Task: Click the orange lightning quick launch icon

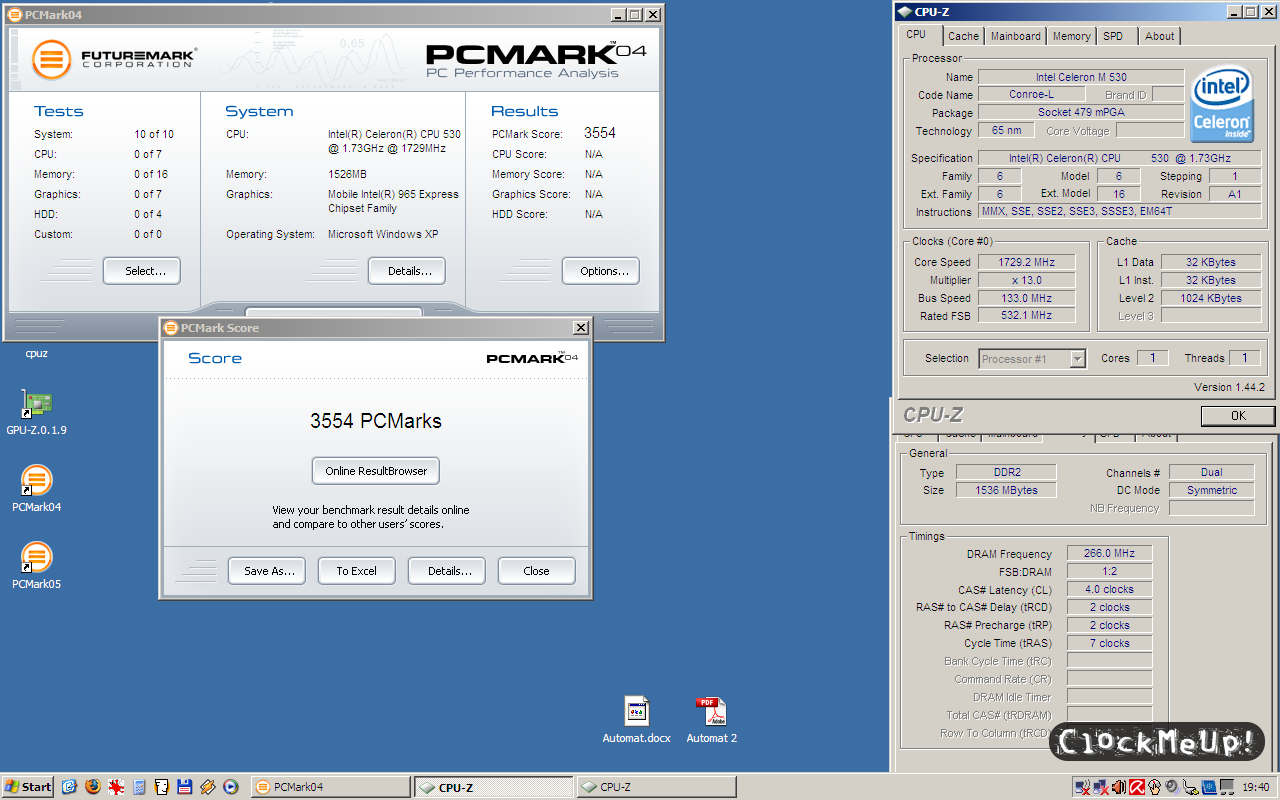Action: (207, 787)
